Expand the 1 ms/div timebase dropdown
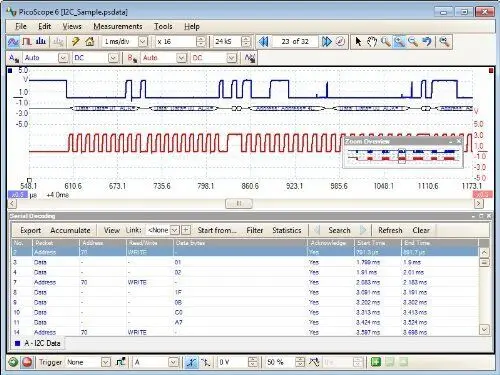Image resolution: width=500 pixels, height=375 pixels. point(143,42)
